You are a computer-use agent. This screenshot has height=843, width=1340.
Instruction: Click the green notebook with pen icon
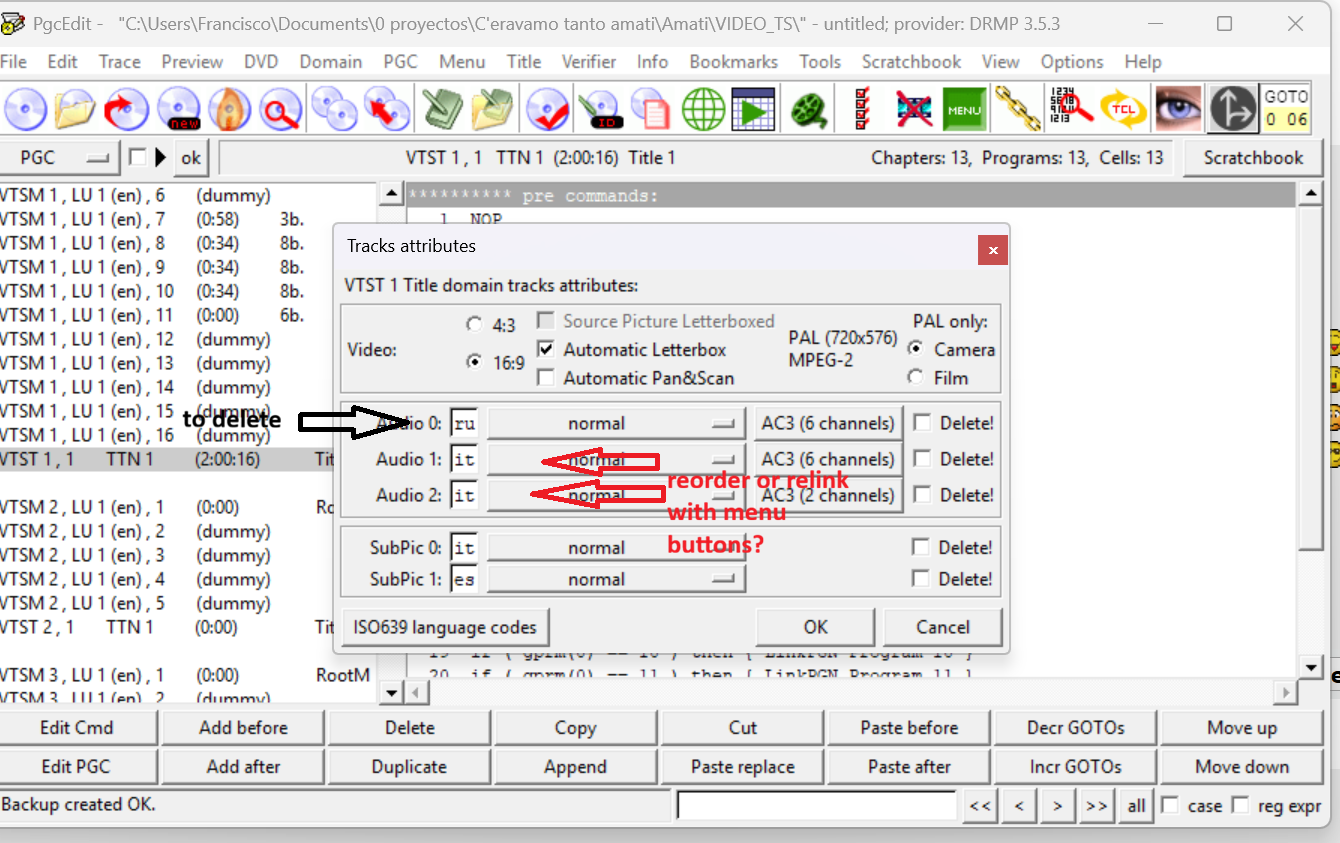tap(440, 109)
